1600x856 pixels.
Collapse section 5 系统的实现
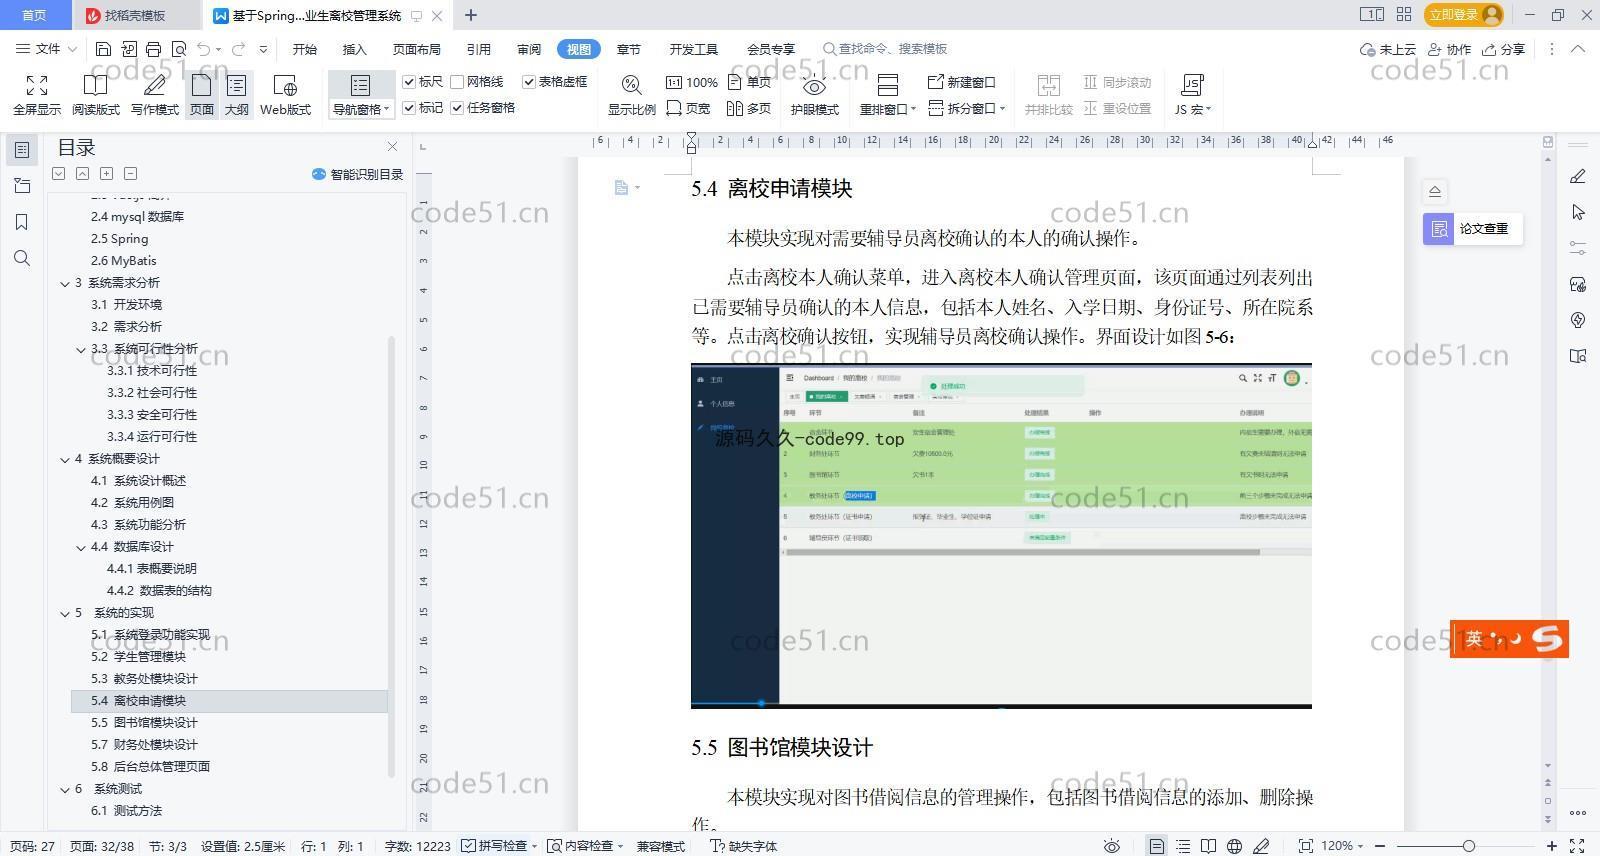click(x=65, y=613)
